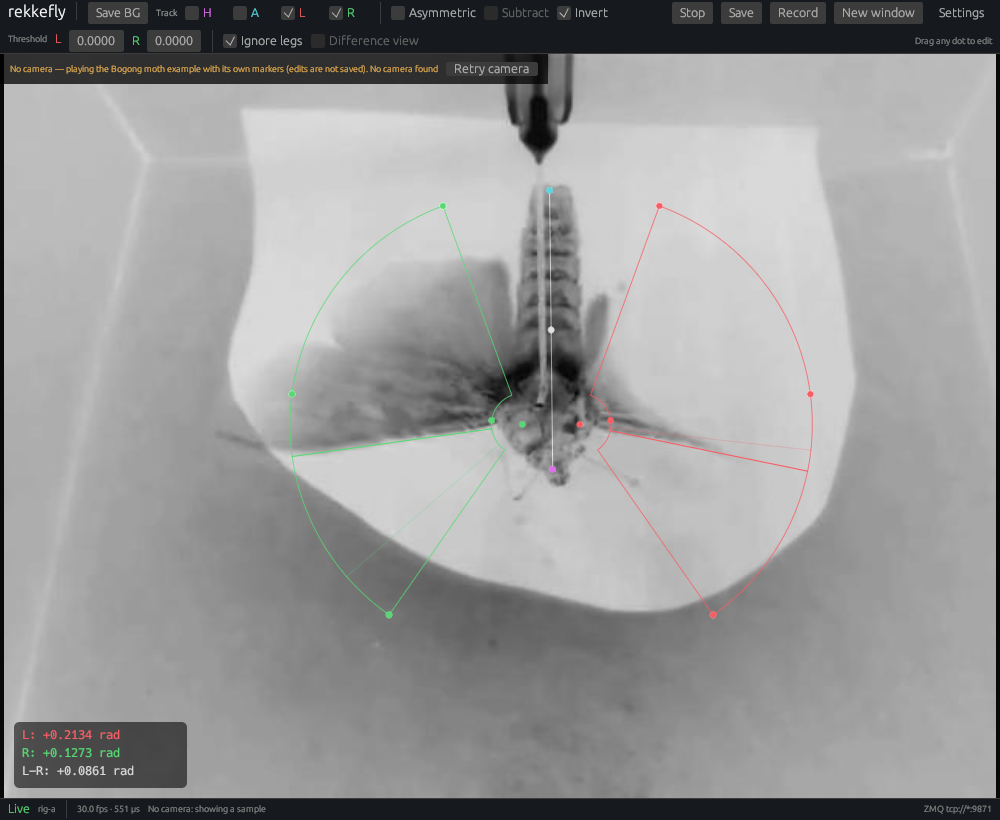Select the red hinge dot on the thorax
The image size is (1000, 820).
click(580, 424)
